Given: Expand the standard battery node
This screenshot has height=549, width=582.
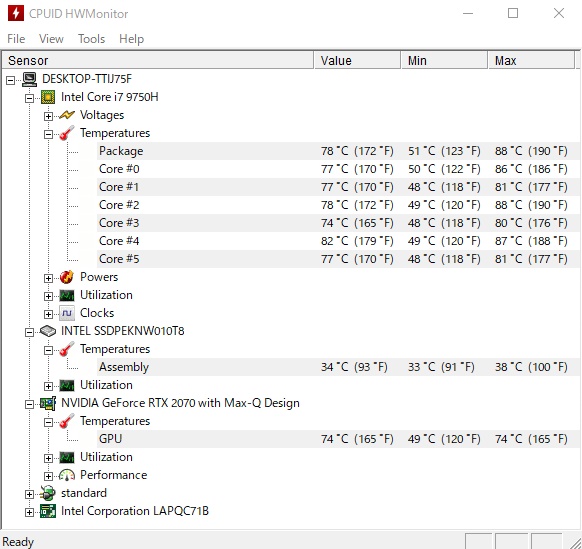Looking at the screenshot, I should 29,494.
